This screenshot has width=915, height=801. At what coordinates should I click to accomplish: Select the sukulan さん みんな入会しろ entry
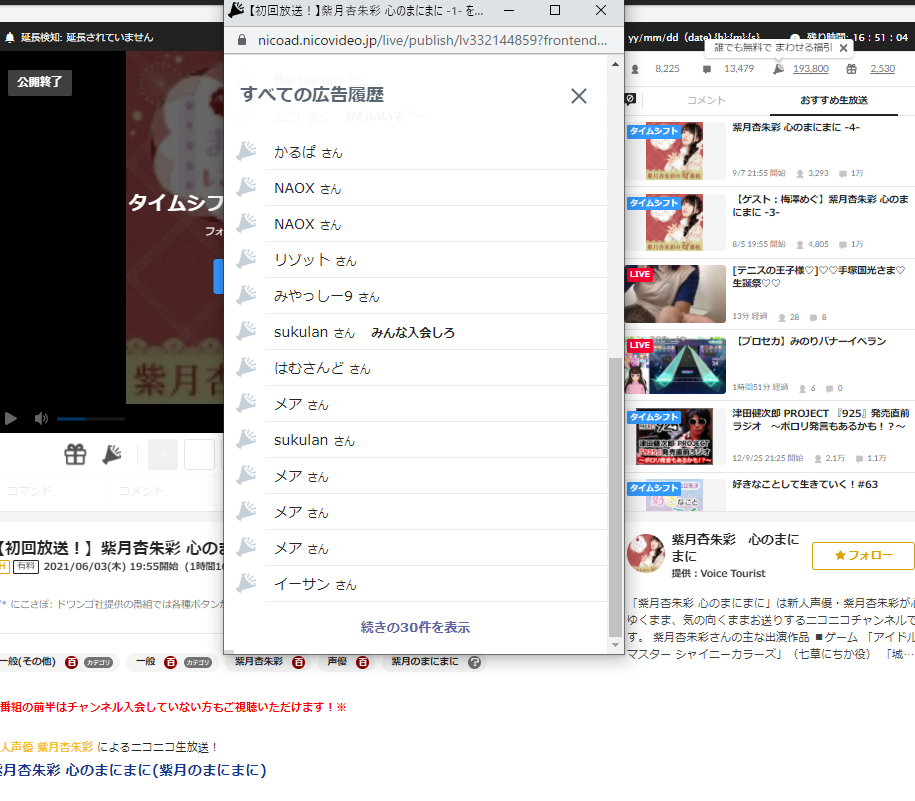(436, 332)
